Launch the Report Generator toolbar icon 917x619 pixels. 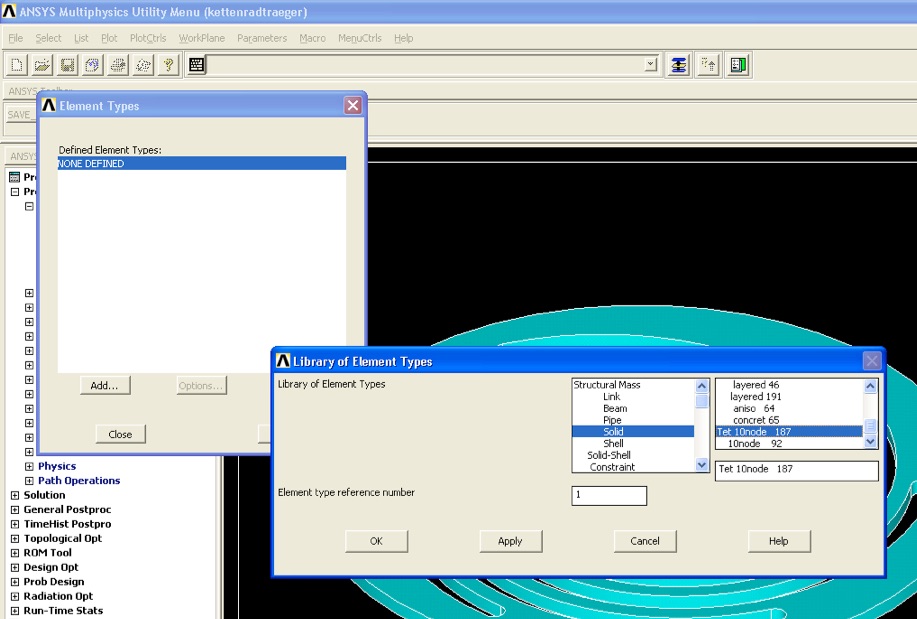(x=143, y=65)
